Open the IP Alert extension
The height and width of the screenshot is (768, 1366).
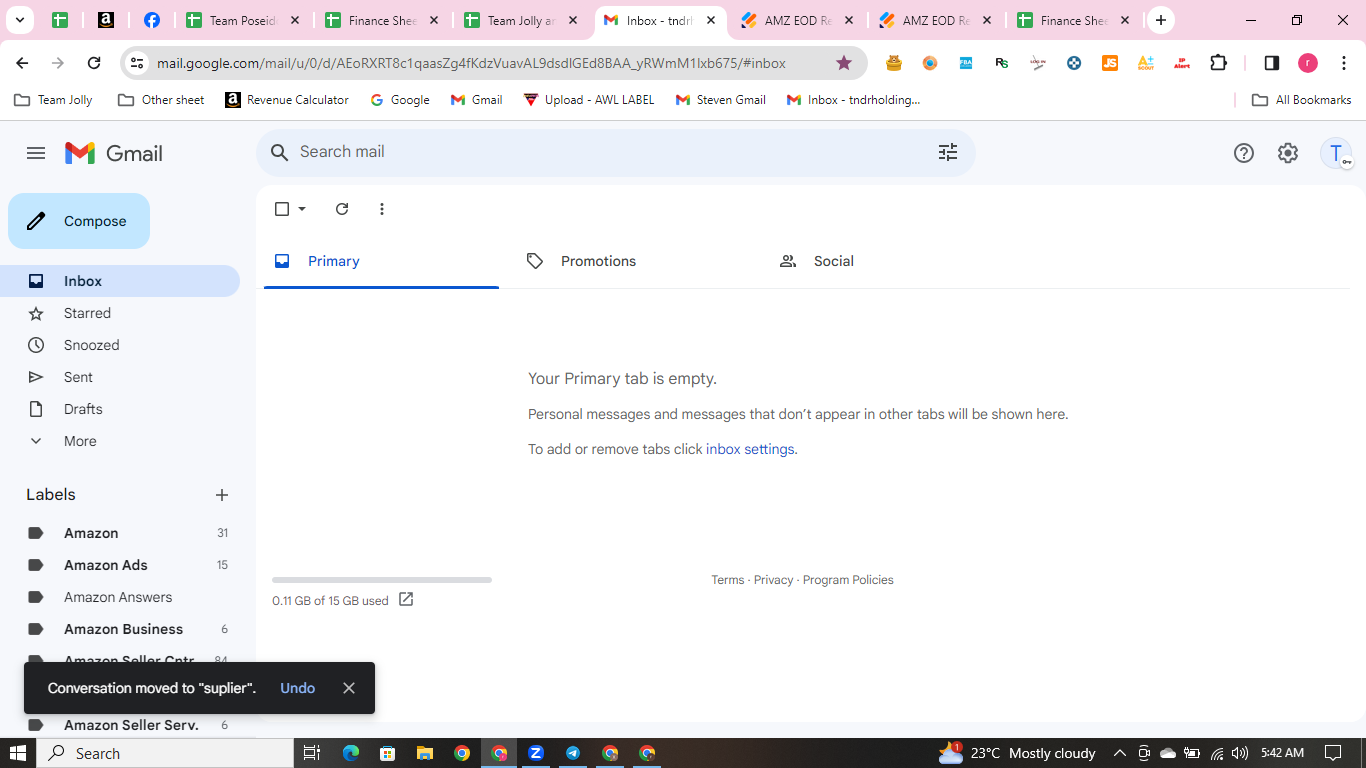tap(1182, 63)
